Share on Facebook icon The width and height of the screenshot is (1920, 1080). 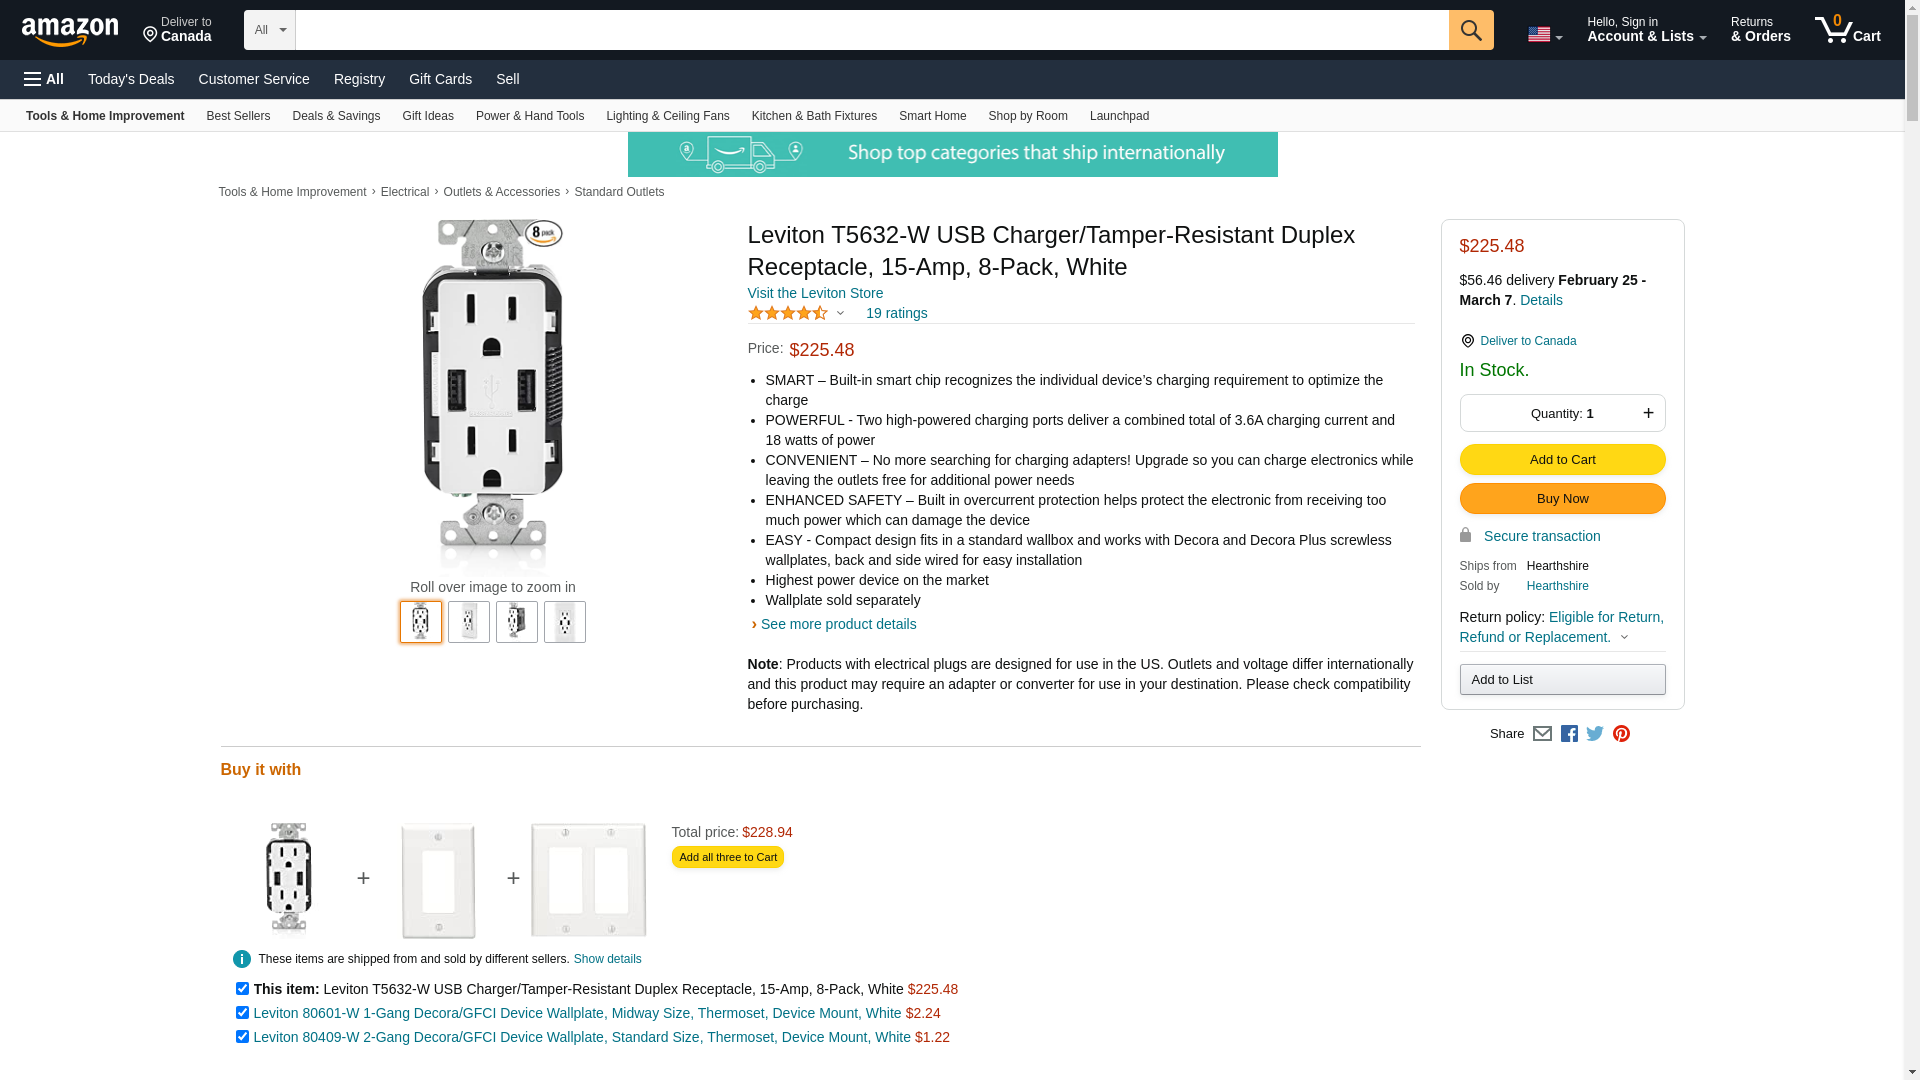[1569, 734]
